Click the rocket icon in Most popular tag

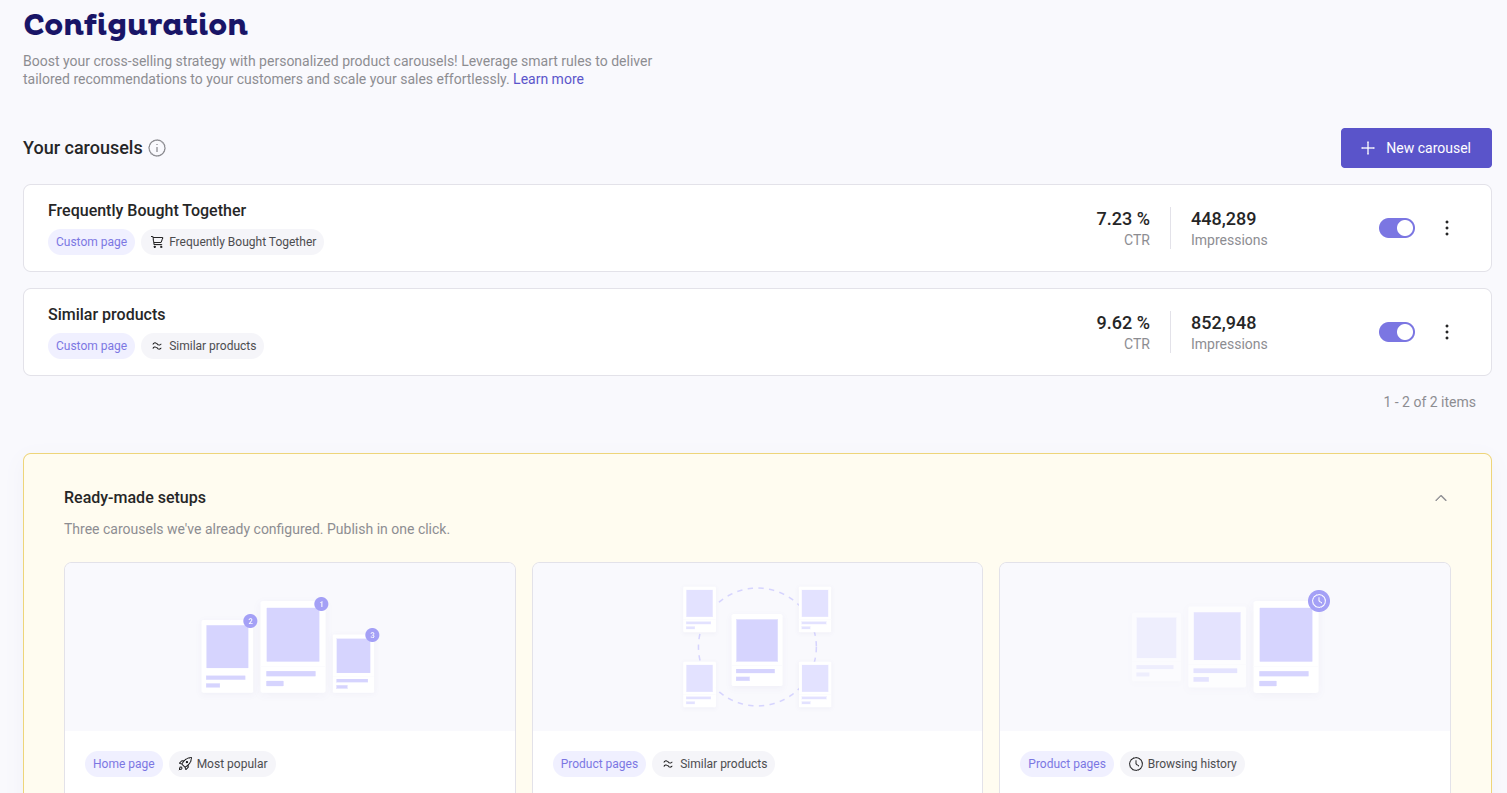[x=185, y=764]
